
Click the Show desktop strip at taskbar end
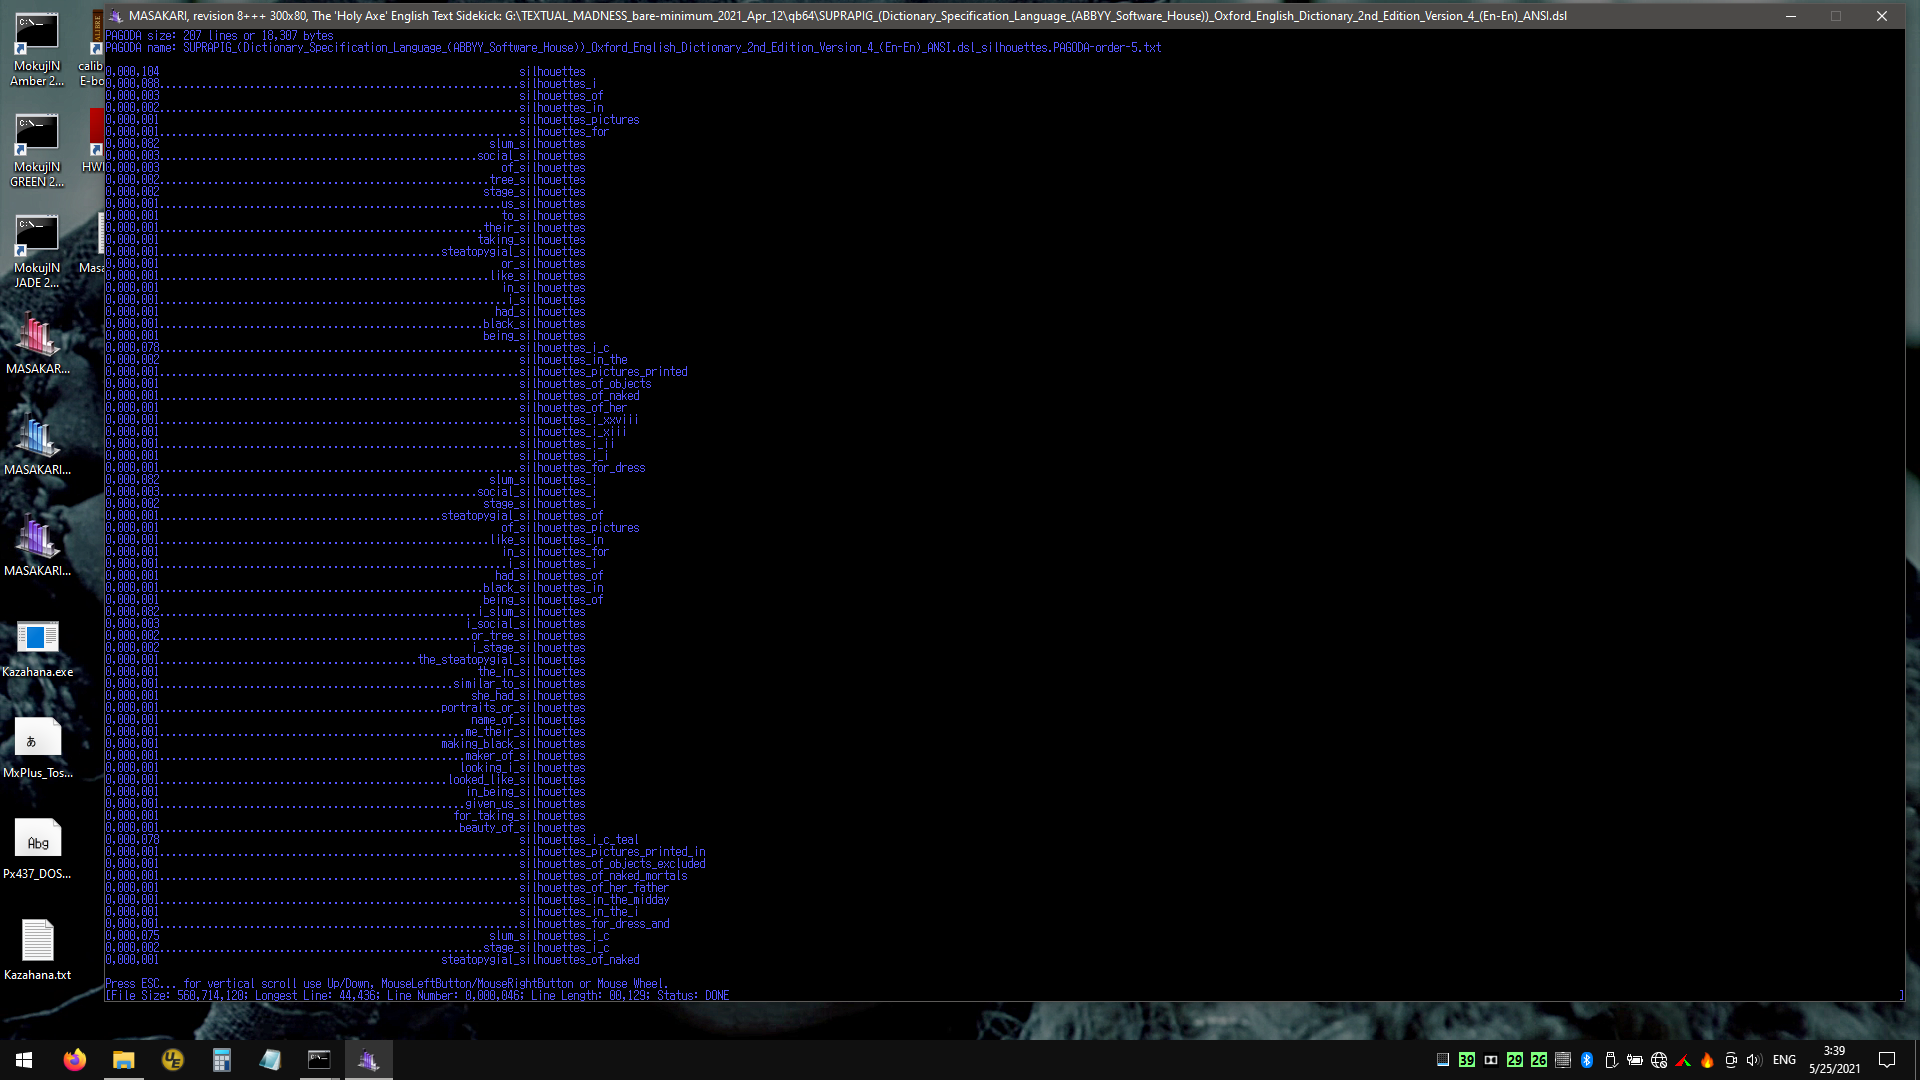pyautogui.click(x=1916, y=1060)
